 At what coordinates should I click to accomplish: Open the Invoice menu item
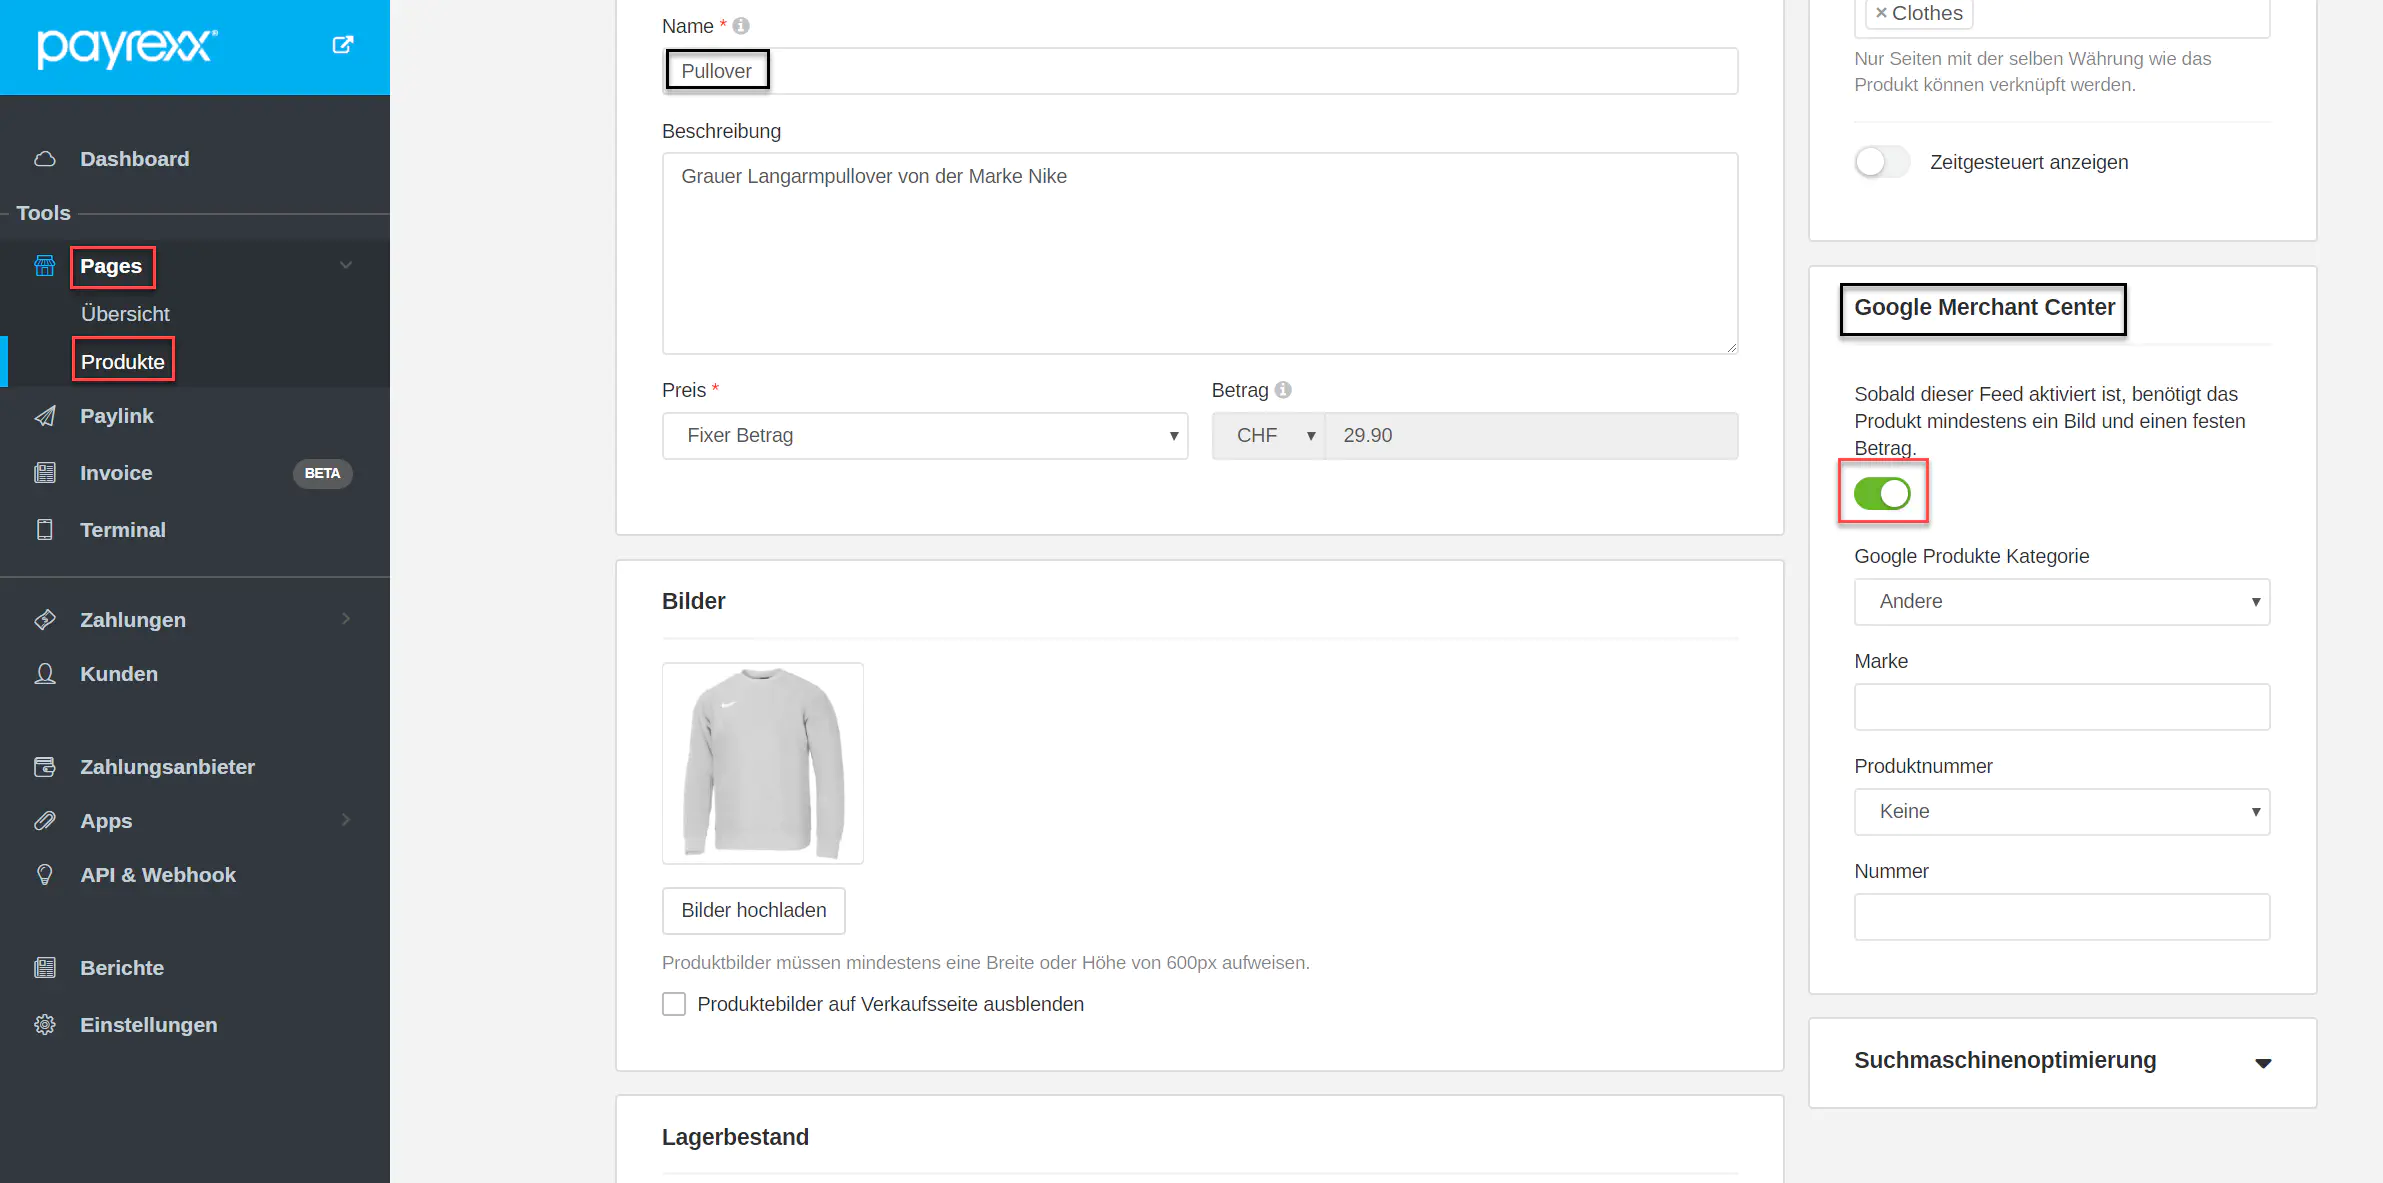[116, 473]
